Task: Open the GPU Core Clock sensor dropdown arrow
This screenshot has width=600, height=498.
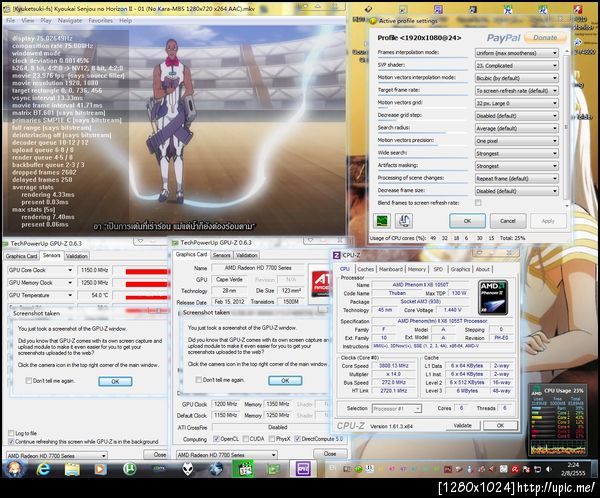Action: click(70, 270)
